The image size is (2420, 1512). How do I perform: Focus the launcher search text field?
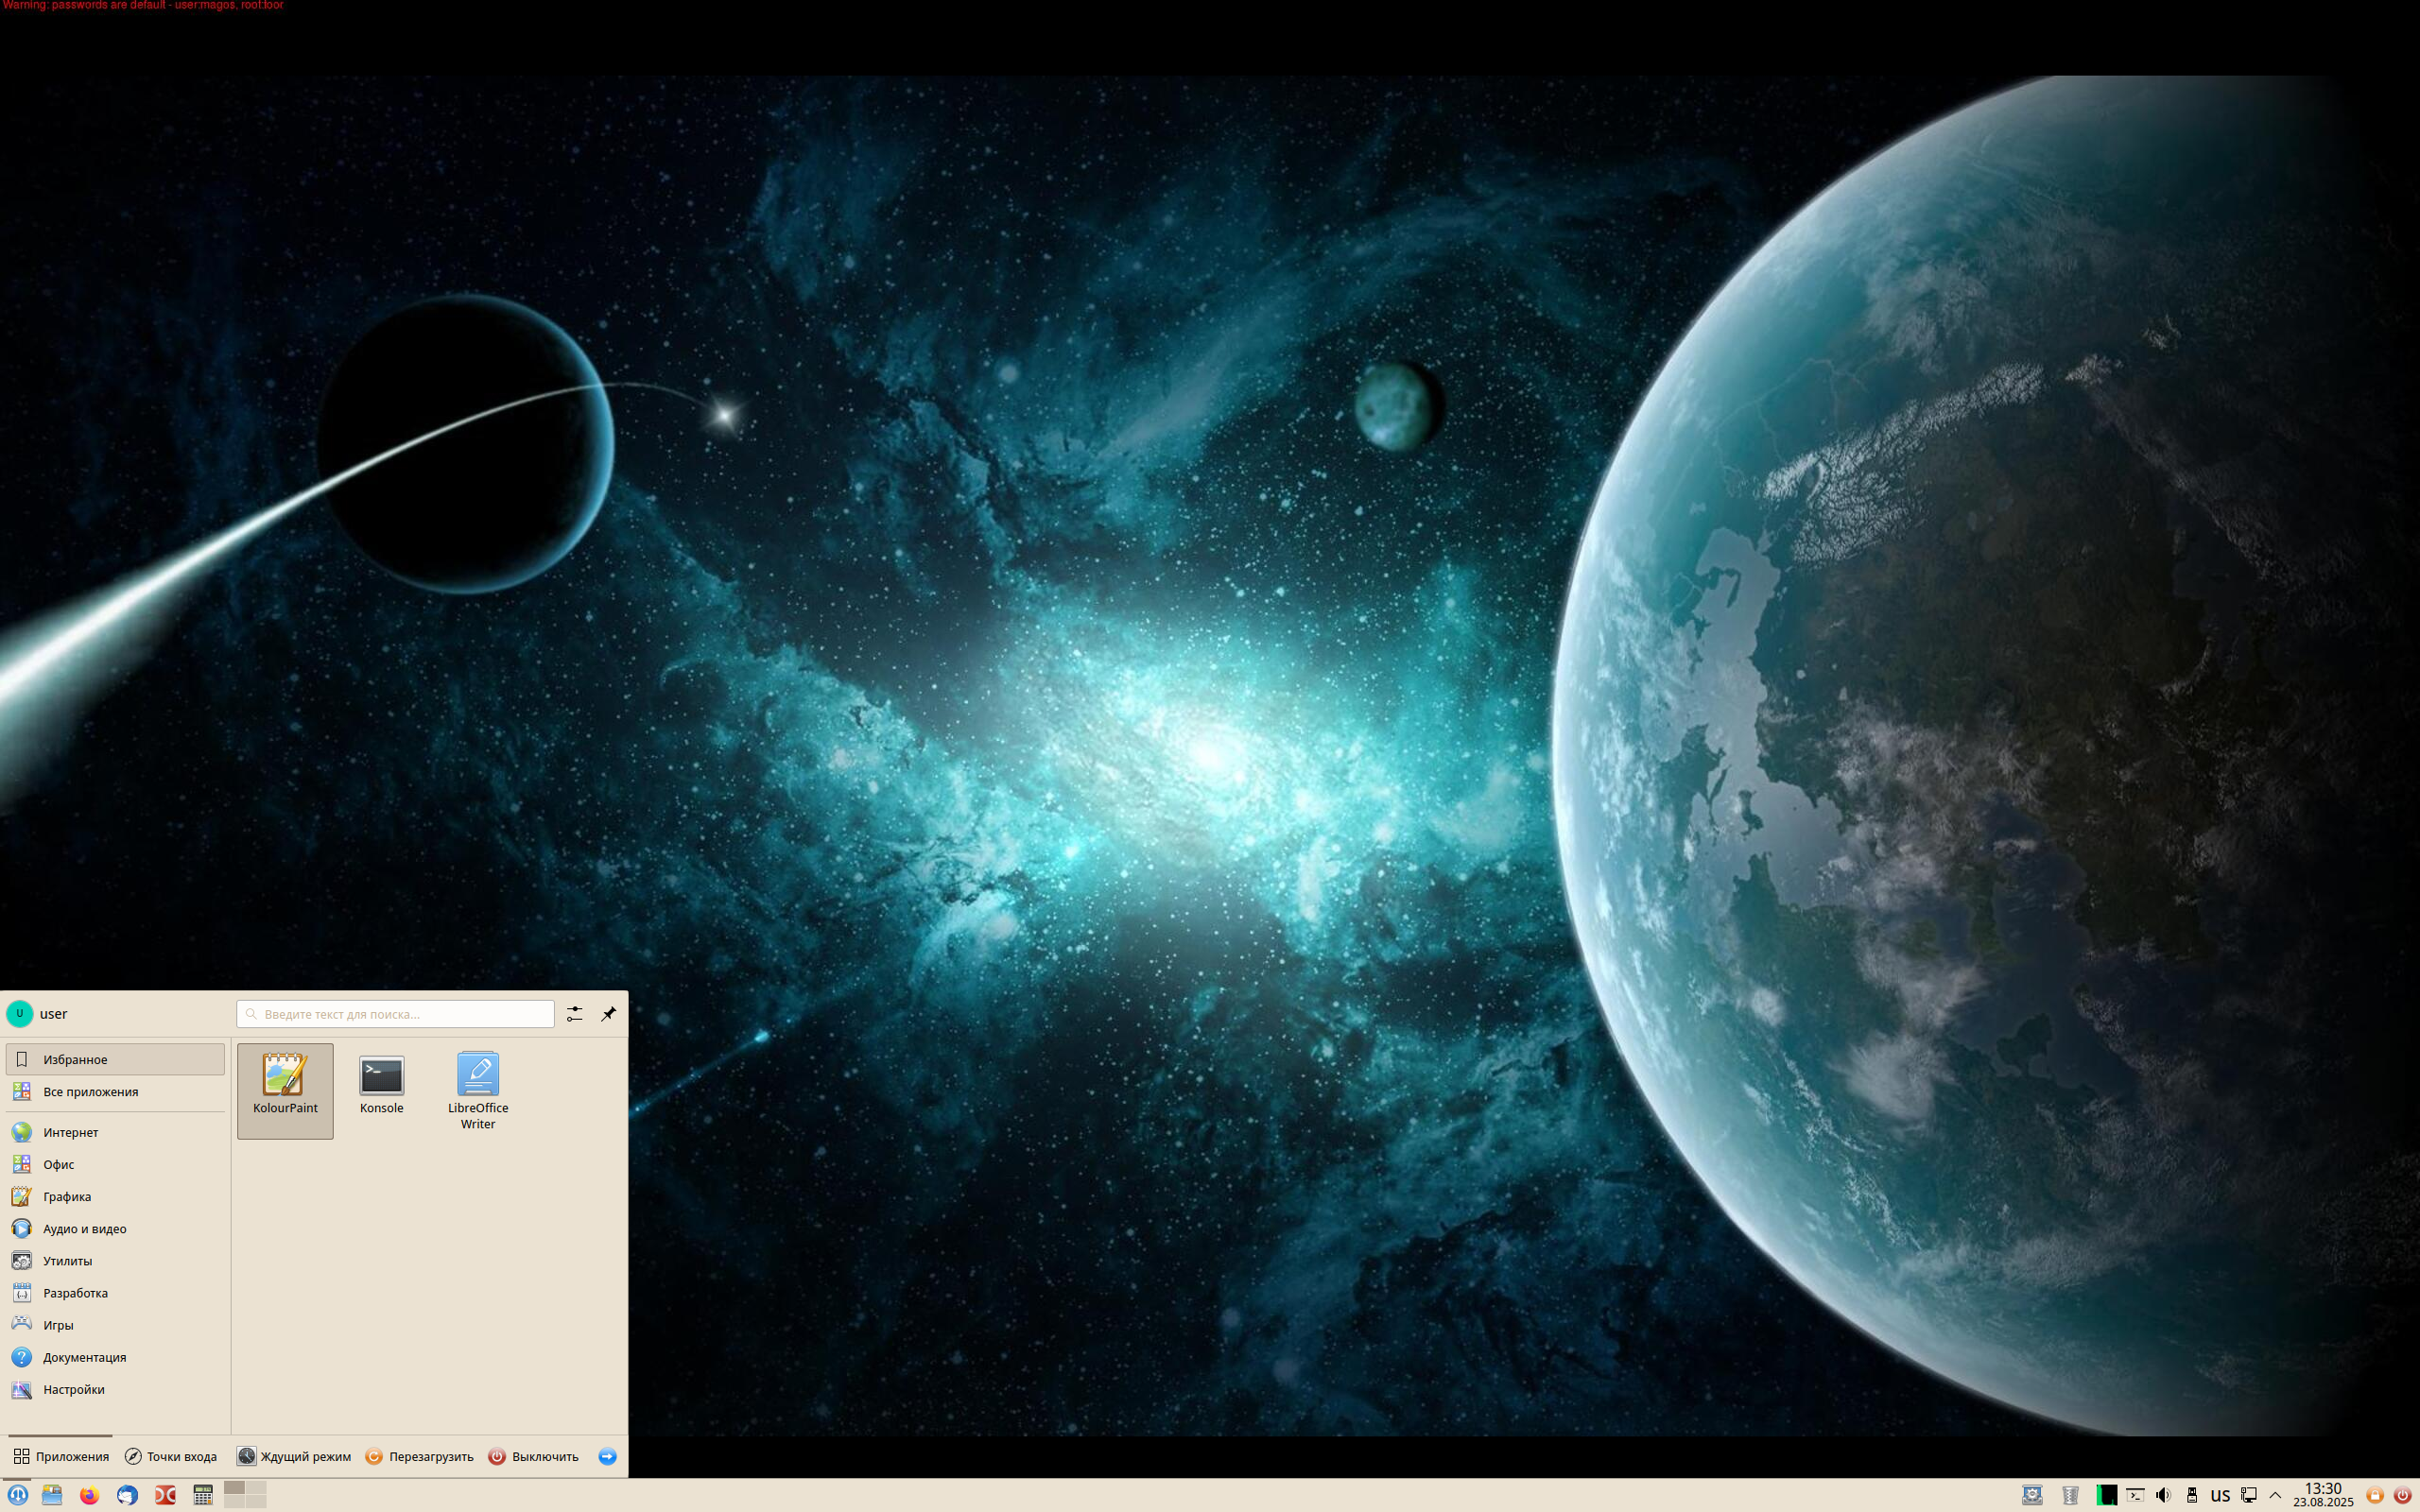click(395, 1014)
